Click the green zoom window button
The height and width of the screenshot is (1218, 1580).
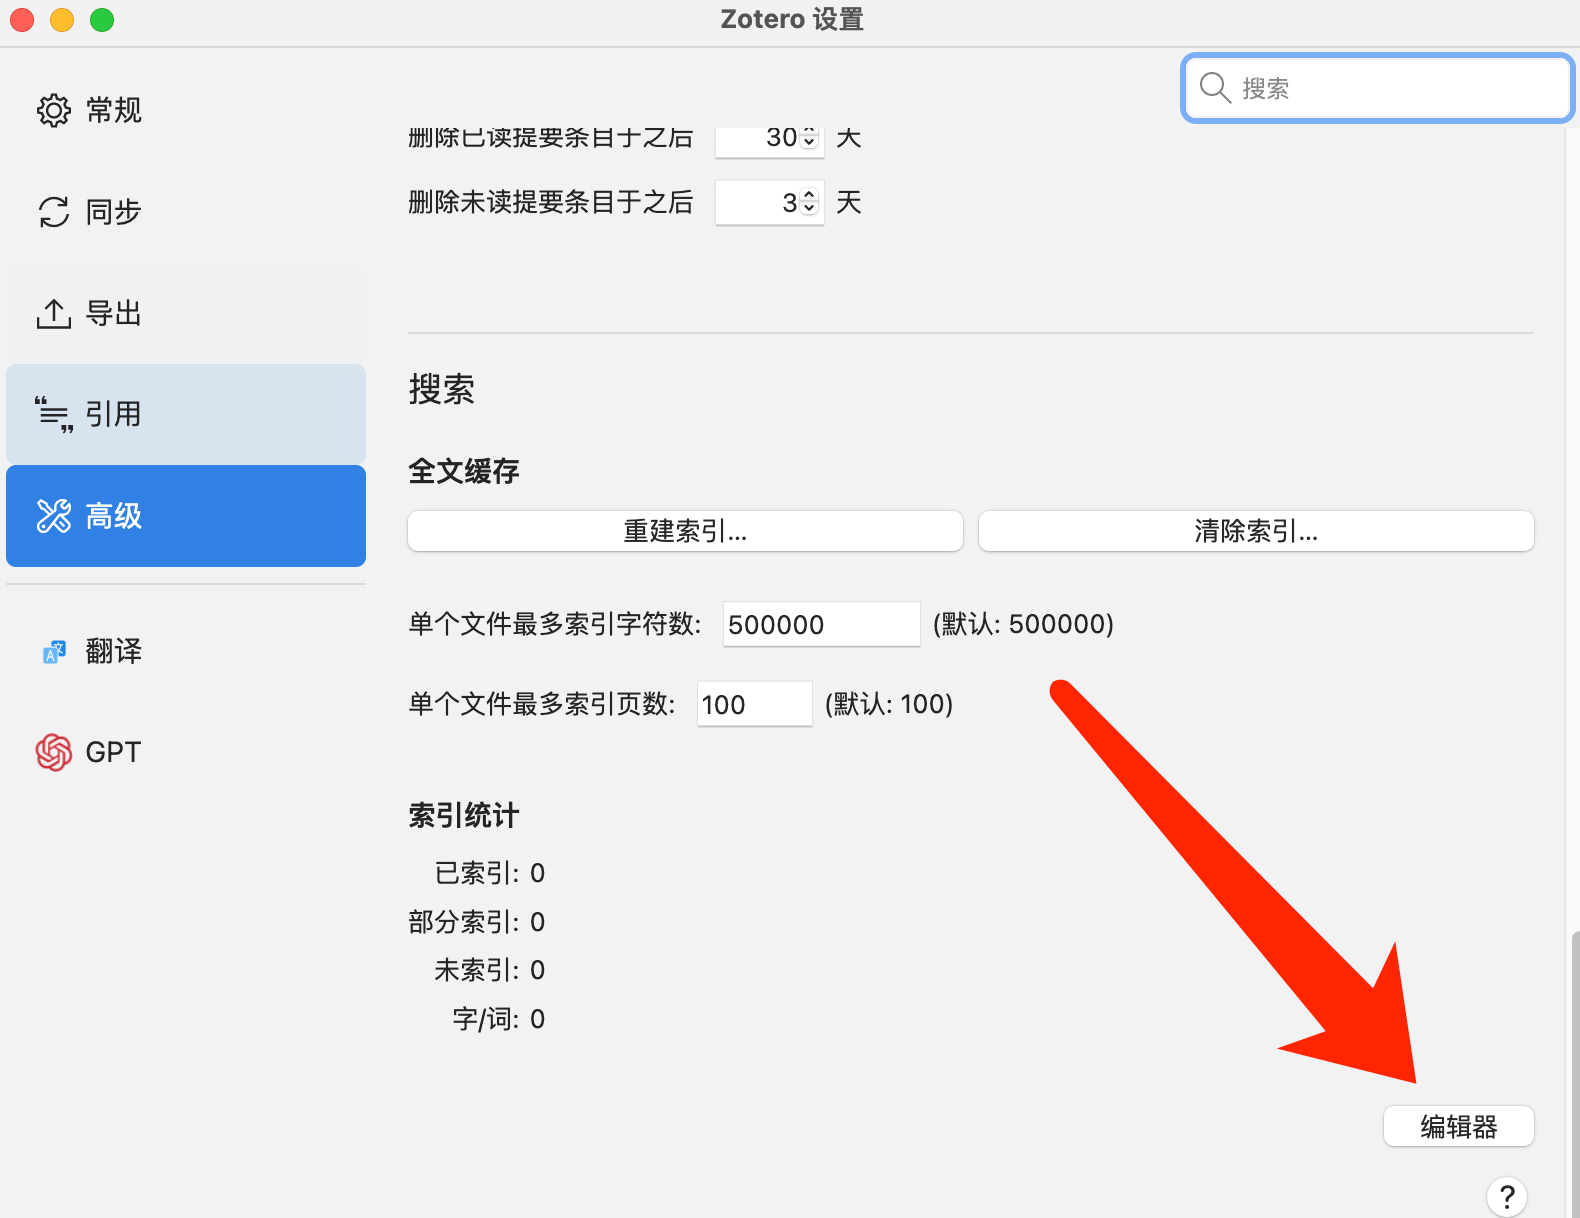point(102,20)
